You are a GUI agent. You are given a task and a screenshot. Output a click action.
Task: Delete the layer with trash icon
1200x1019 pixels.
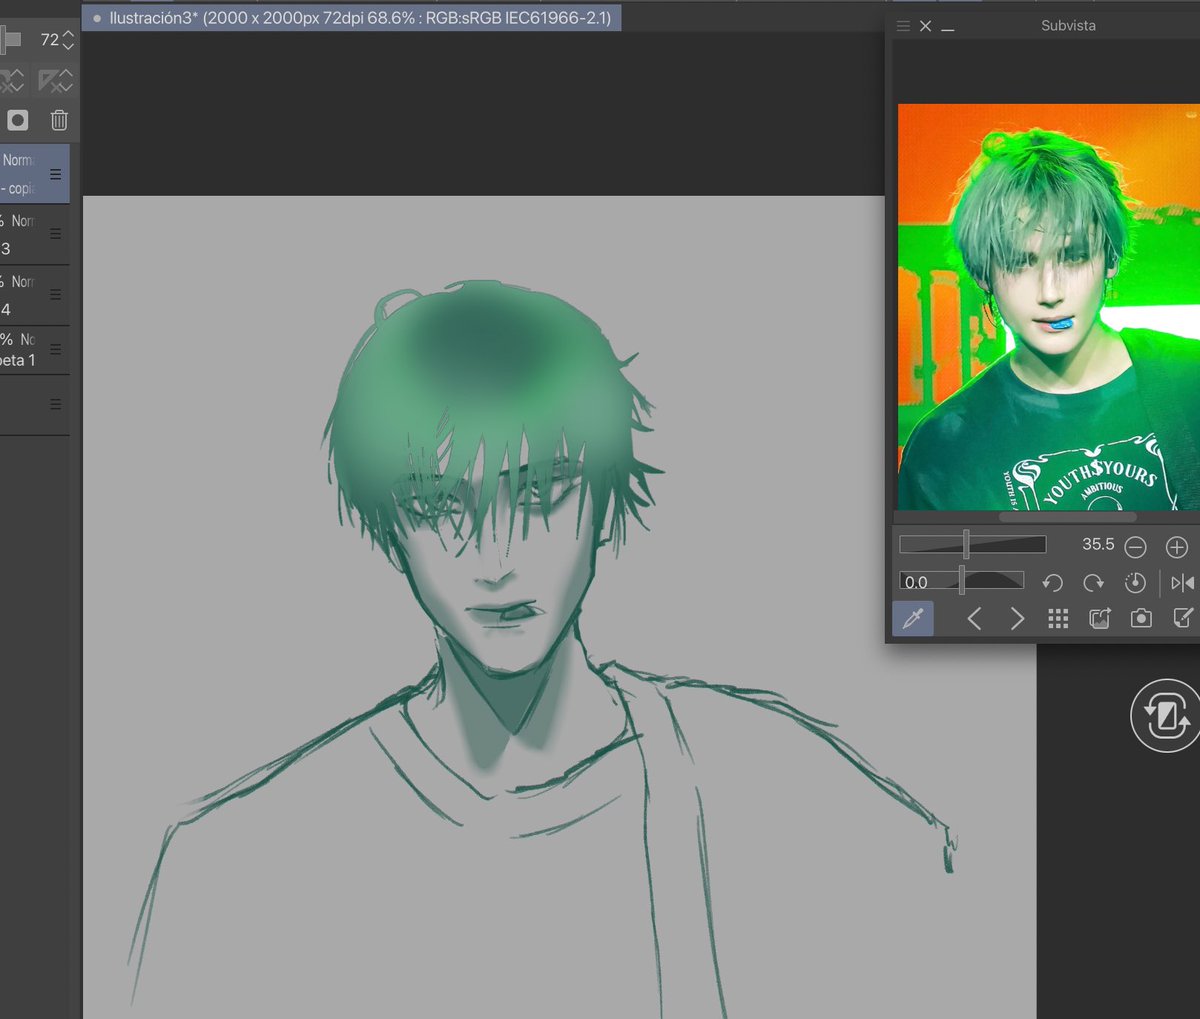(x=59, y=120)
